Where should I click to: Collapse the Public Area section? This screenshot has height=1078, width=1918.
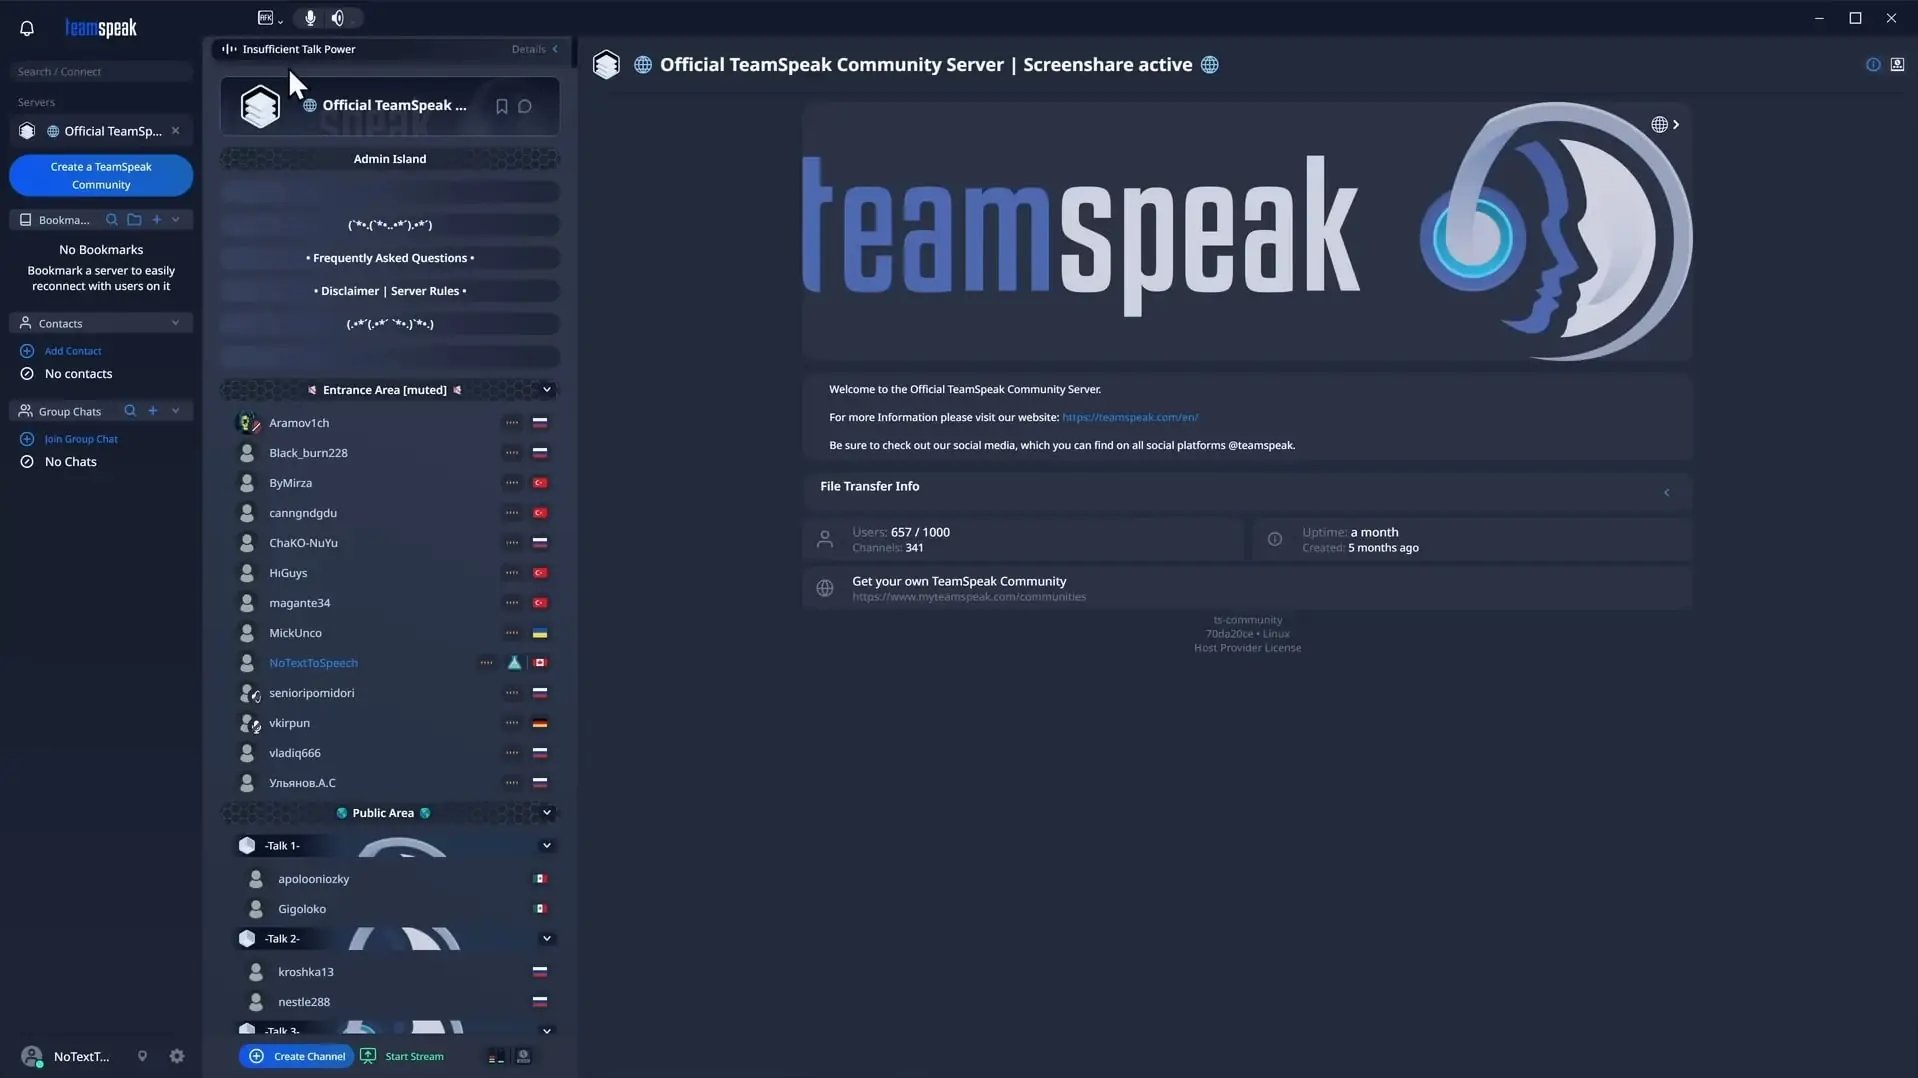tap(547, 813)
